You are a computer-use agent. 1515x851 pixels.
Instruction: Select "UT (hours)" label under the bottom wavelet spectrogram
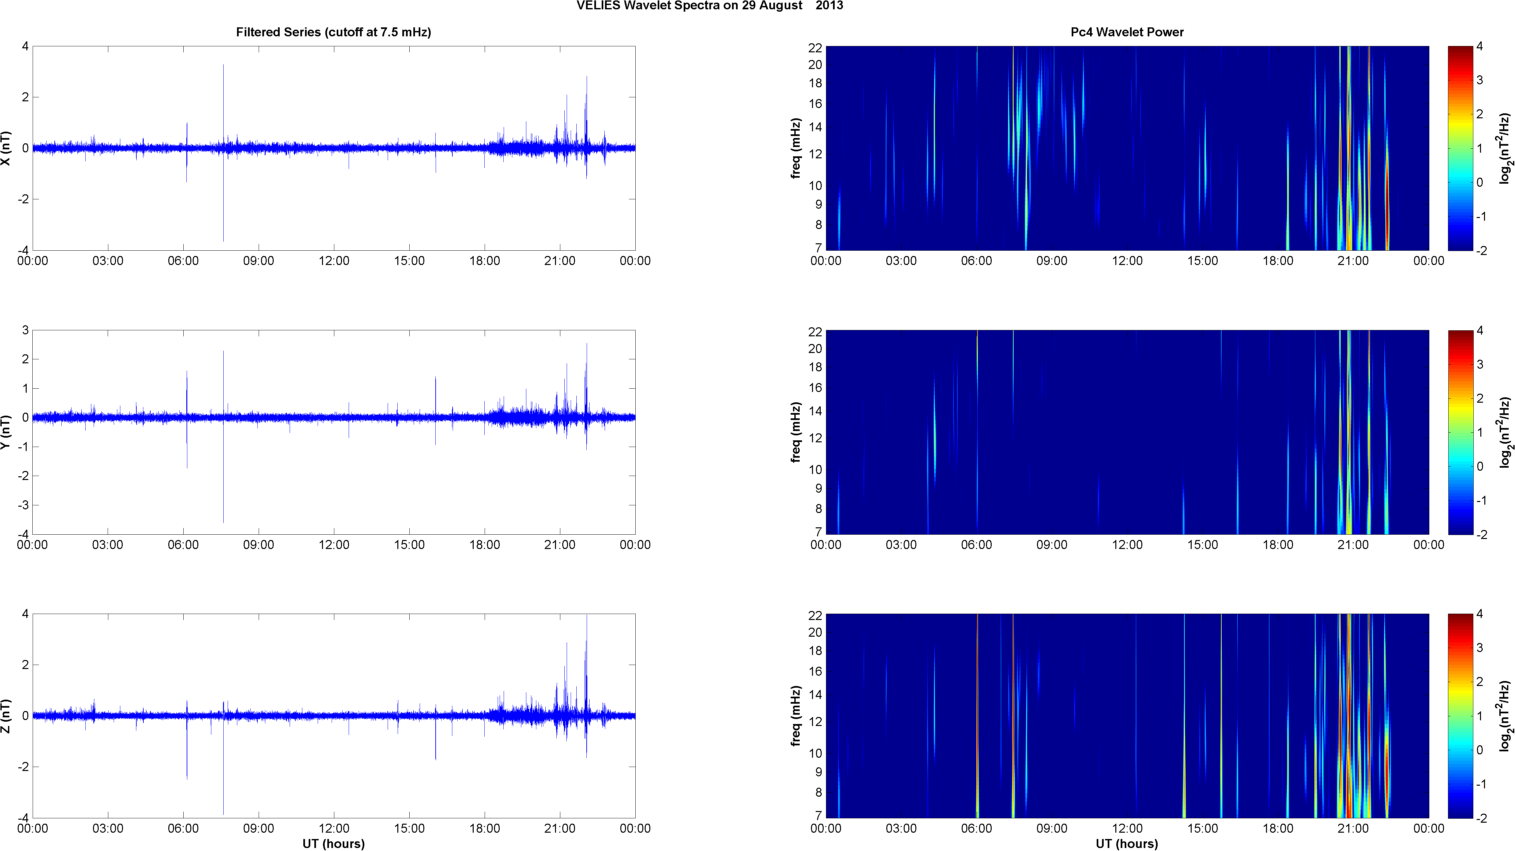(x=1127, y=844)
